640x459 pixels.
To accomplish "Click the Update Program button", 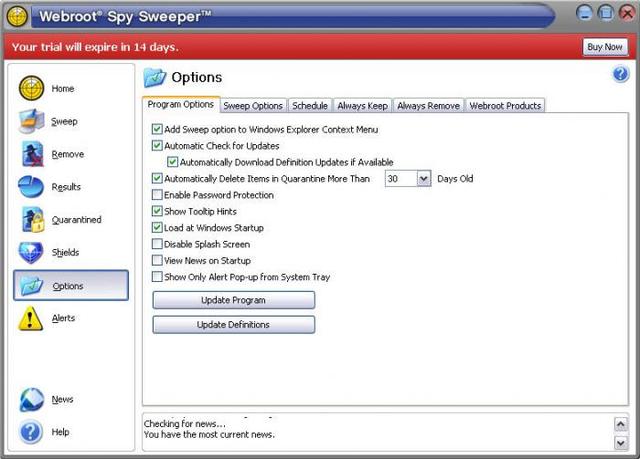I will click(233, 300).
